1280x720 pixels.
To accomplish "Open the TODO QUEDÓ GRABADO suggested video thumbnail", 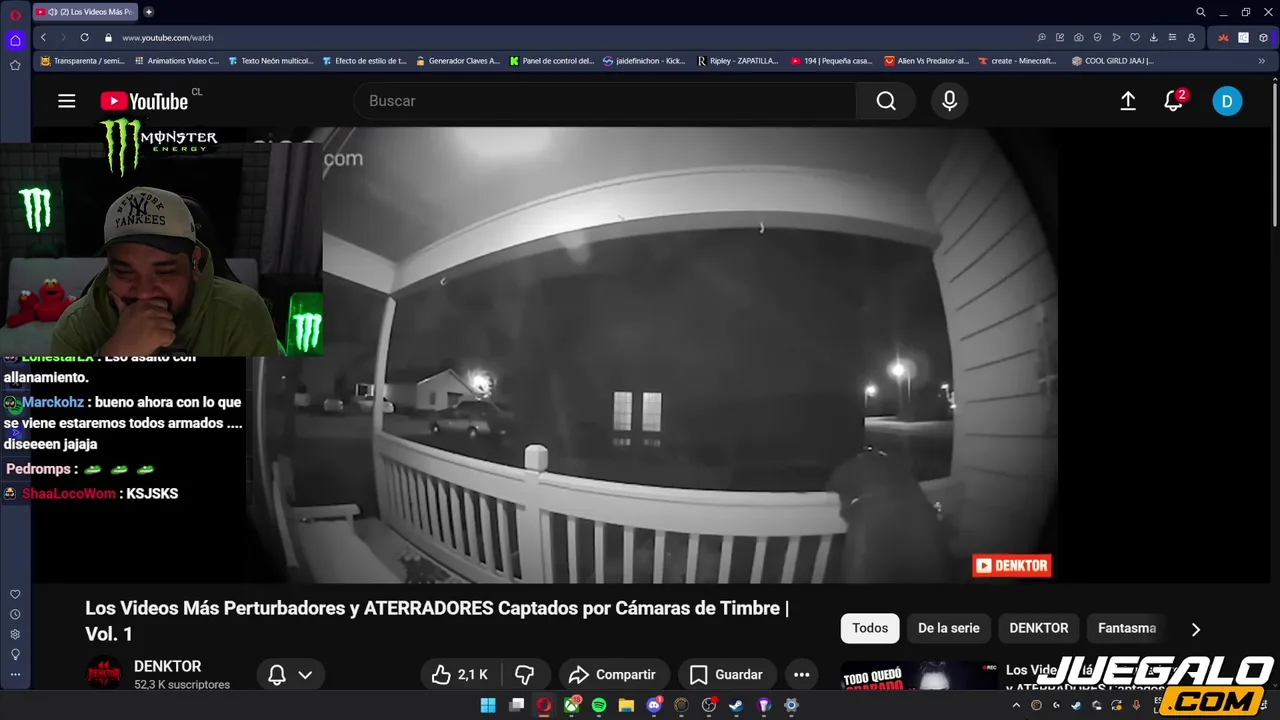I will (918, 676).
